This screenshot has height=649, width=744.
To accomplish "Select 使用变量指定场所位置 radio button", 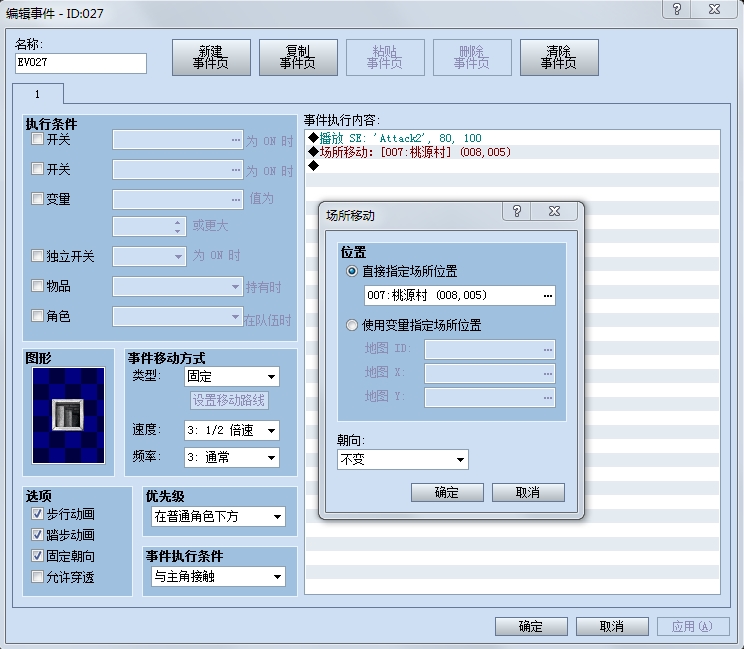I will tap(352, 325).
